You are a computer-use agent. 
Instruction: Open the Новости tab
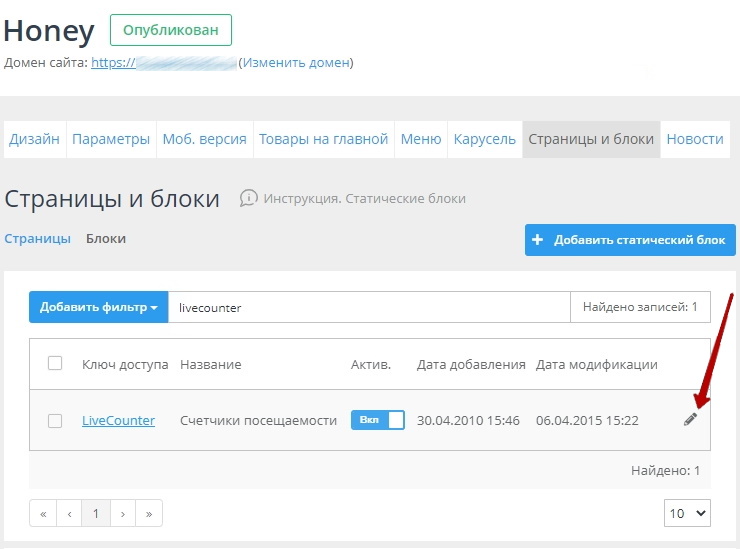(694, 139)
